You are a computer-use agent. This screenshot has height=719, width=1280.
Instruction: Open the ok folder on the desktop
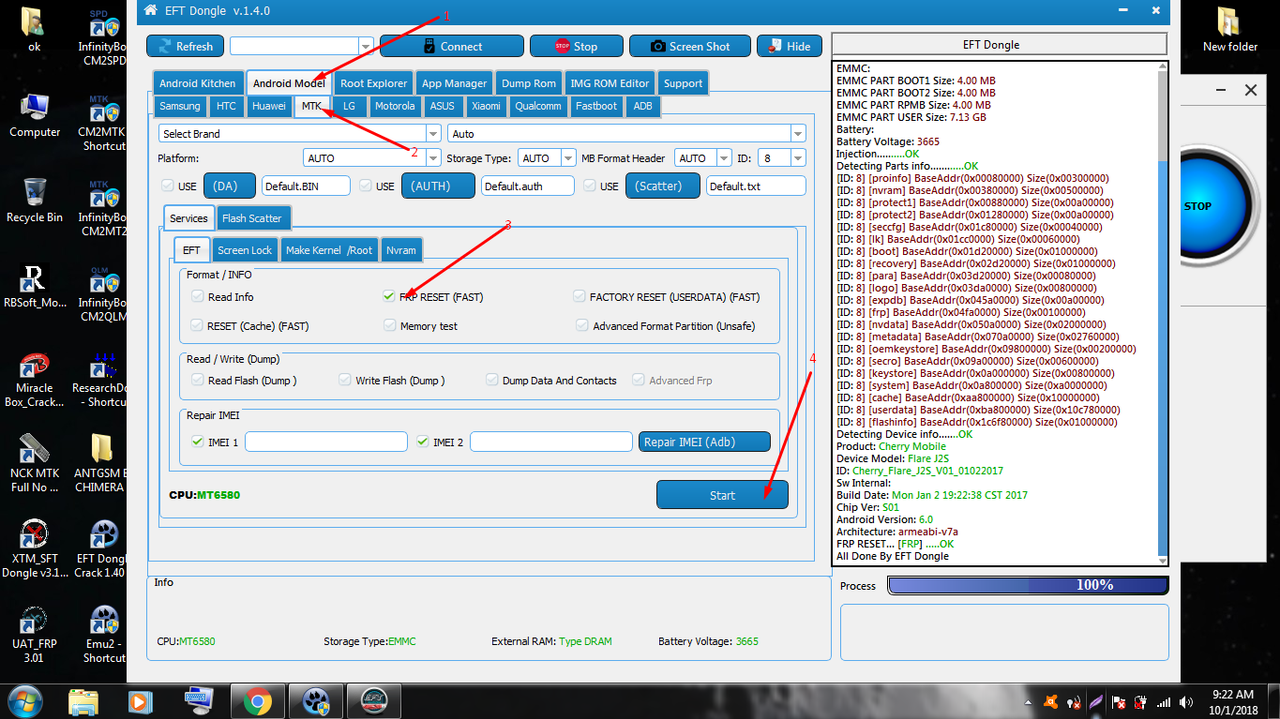tap(34, 29)
